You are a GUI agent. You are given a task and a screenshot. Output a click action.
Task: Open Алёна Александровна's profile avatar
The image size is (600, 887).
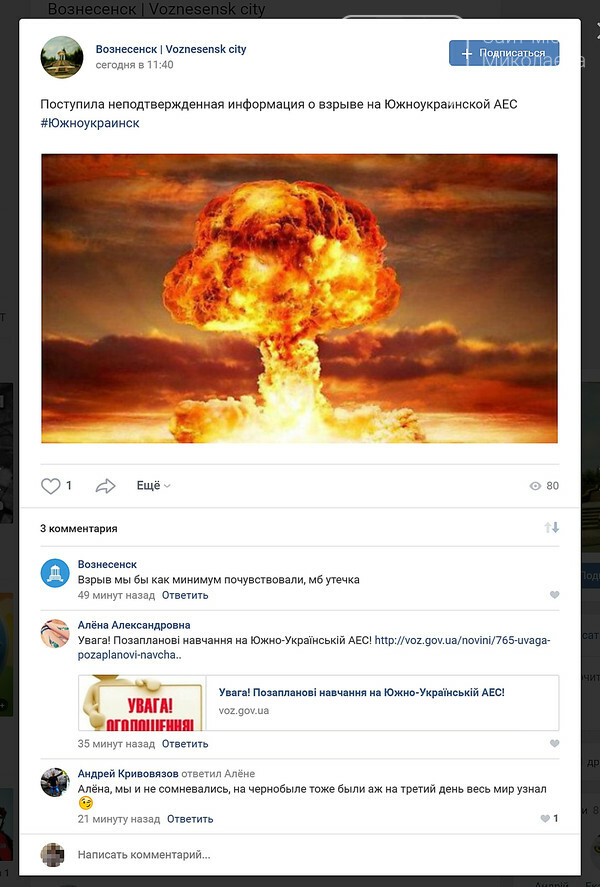click(54, 633)
